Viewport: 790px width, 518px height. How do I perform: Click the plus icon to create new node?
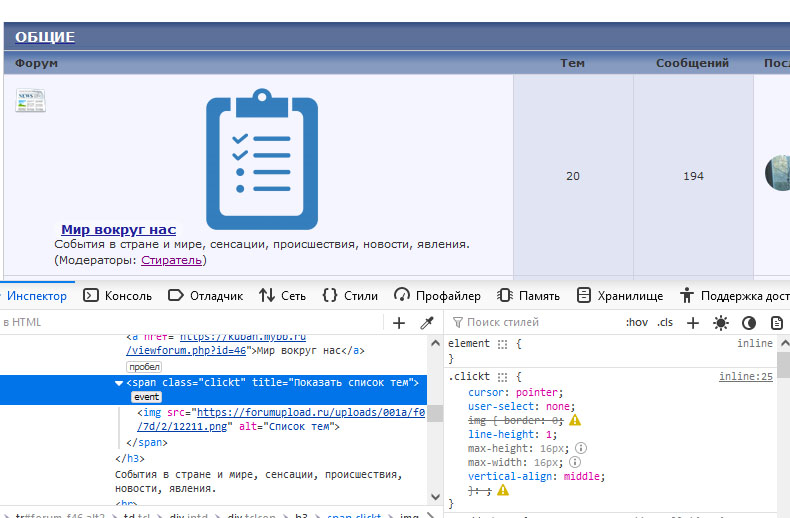[x=399, y=323]
